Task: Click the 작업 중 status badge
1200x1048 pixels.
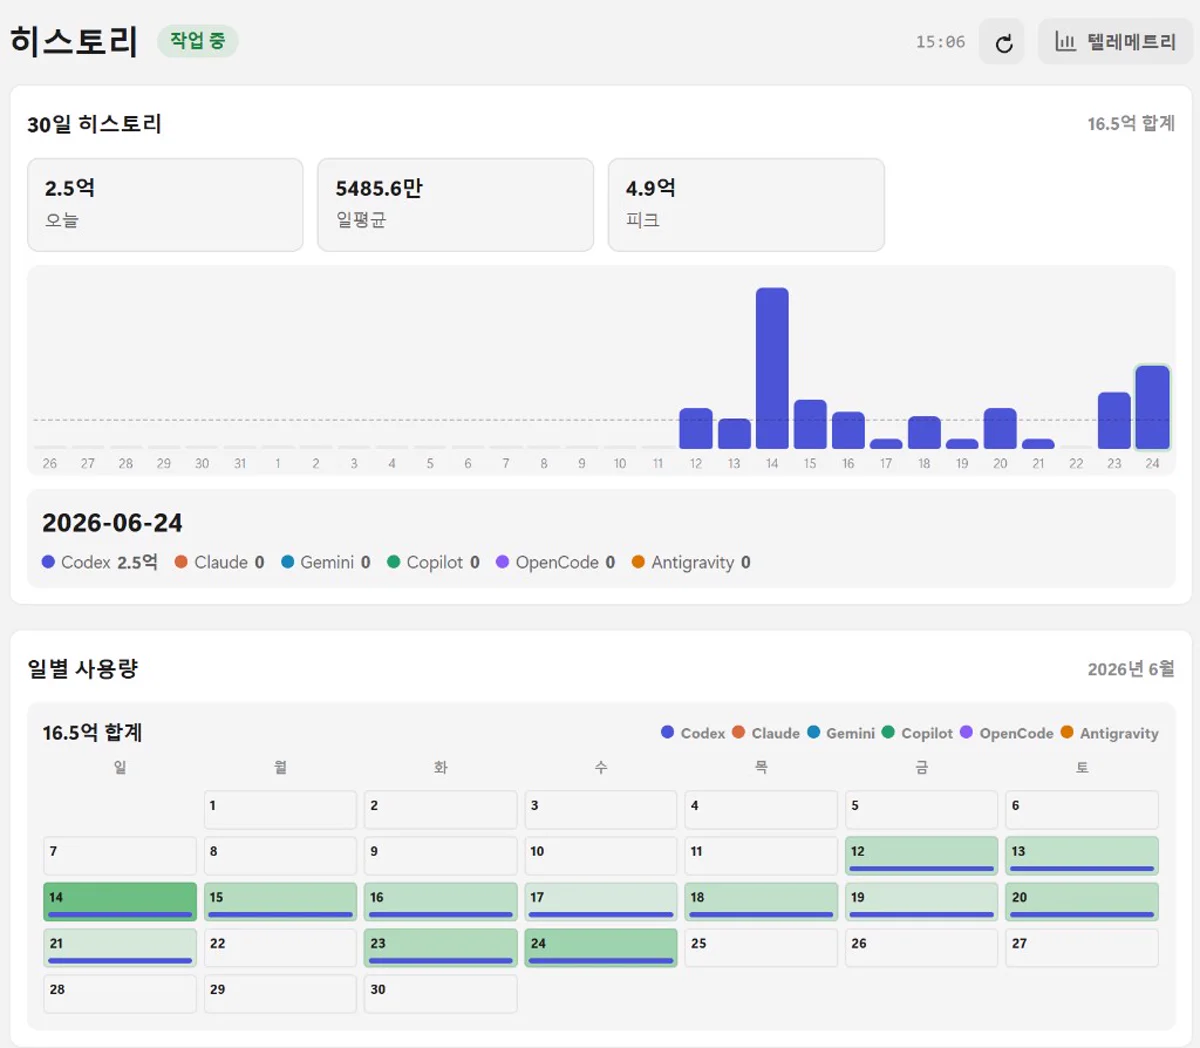Action: (x=197, y=41)
